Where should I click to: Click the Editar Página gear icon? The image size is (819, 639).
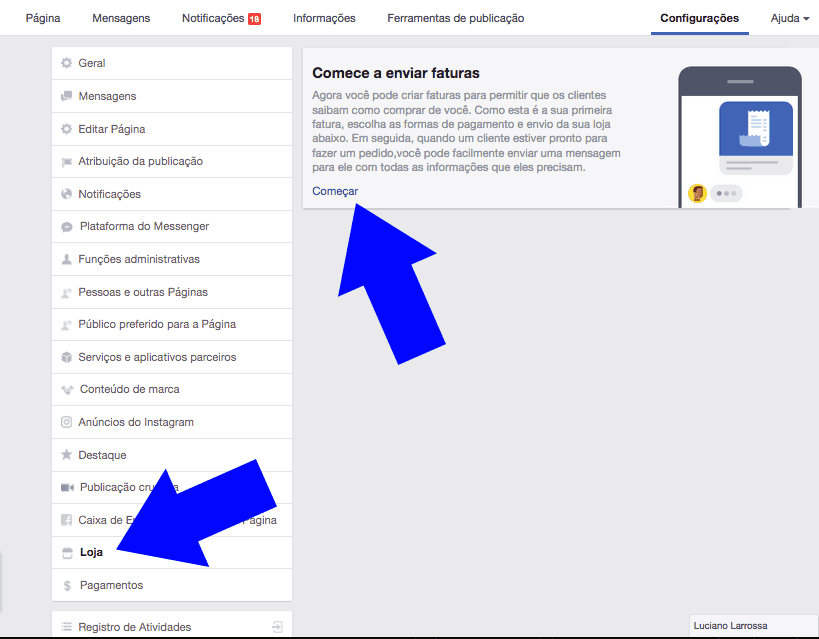pyautogui.click(x=66, y=129)
